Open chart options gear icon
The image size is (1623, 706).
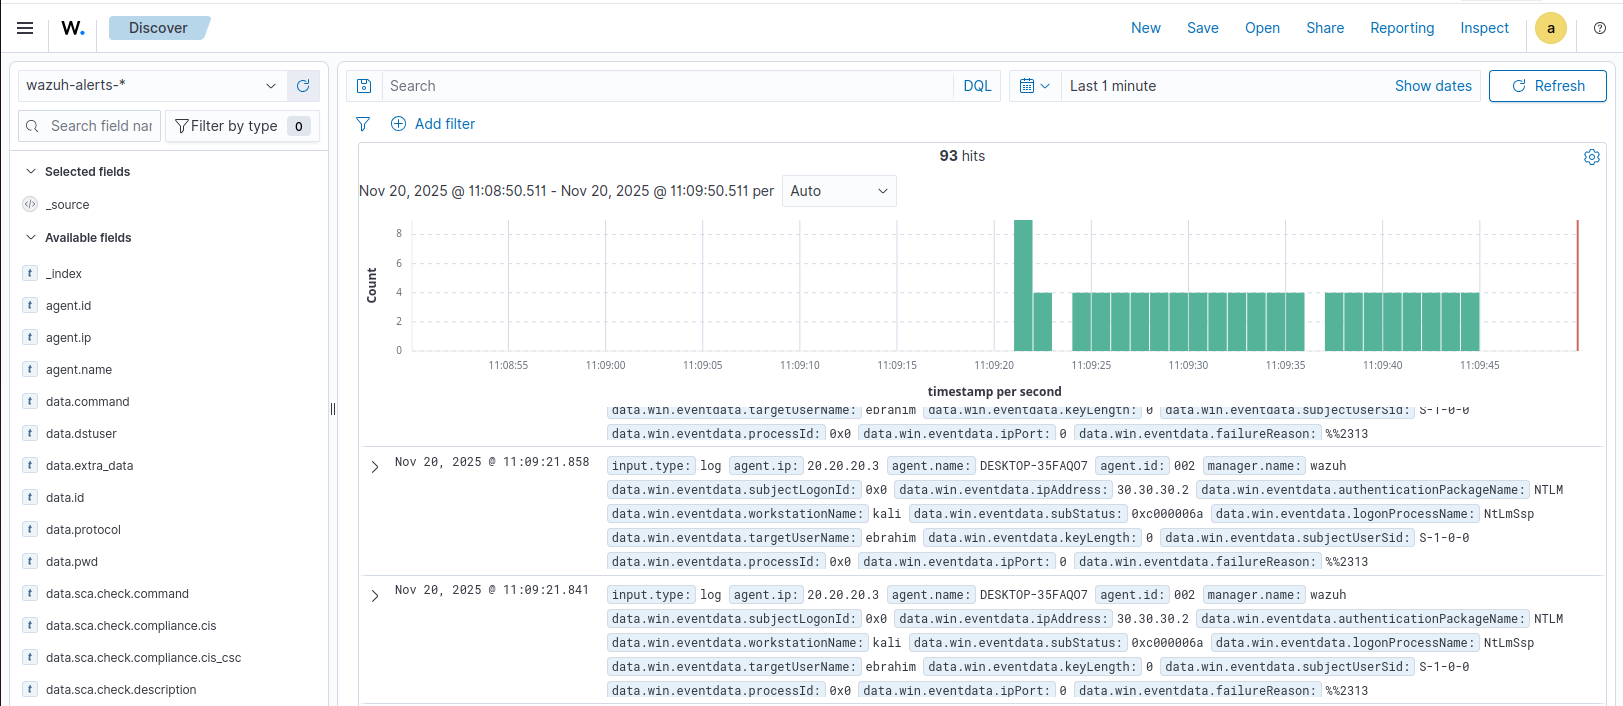coord(1591,157)
